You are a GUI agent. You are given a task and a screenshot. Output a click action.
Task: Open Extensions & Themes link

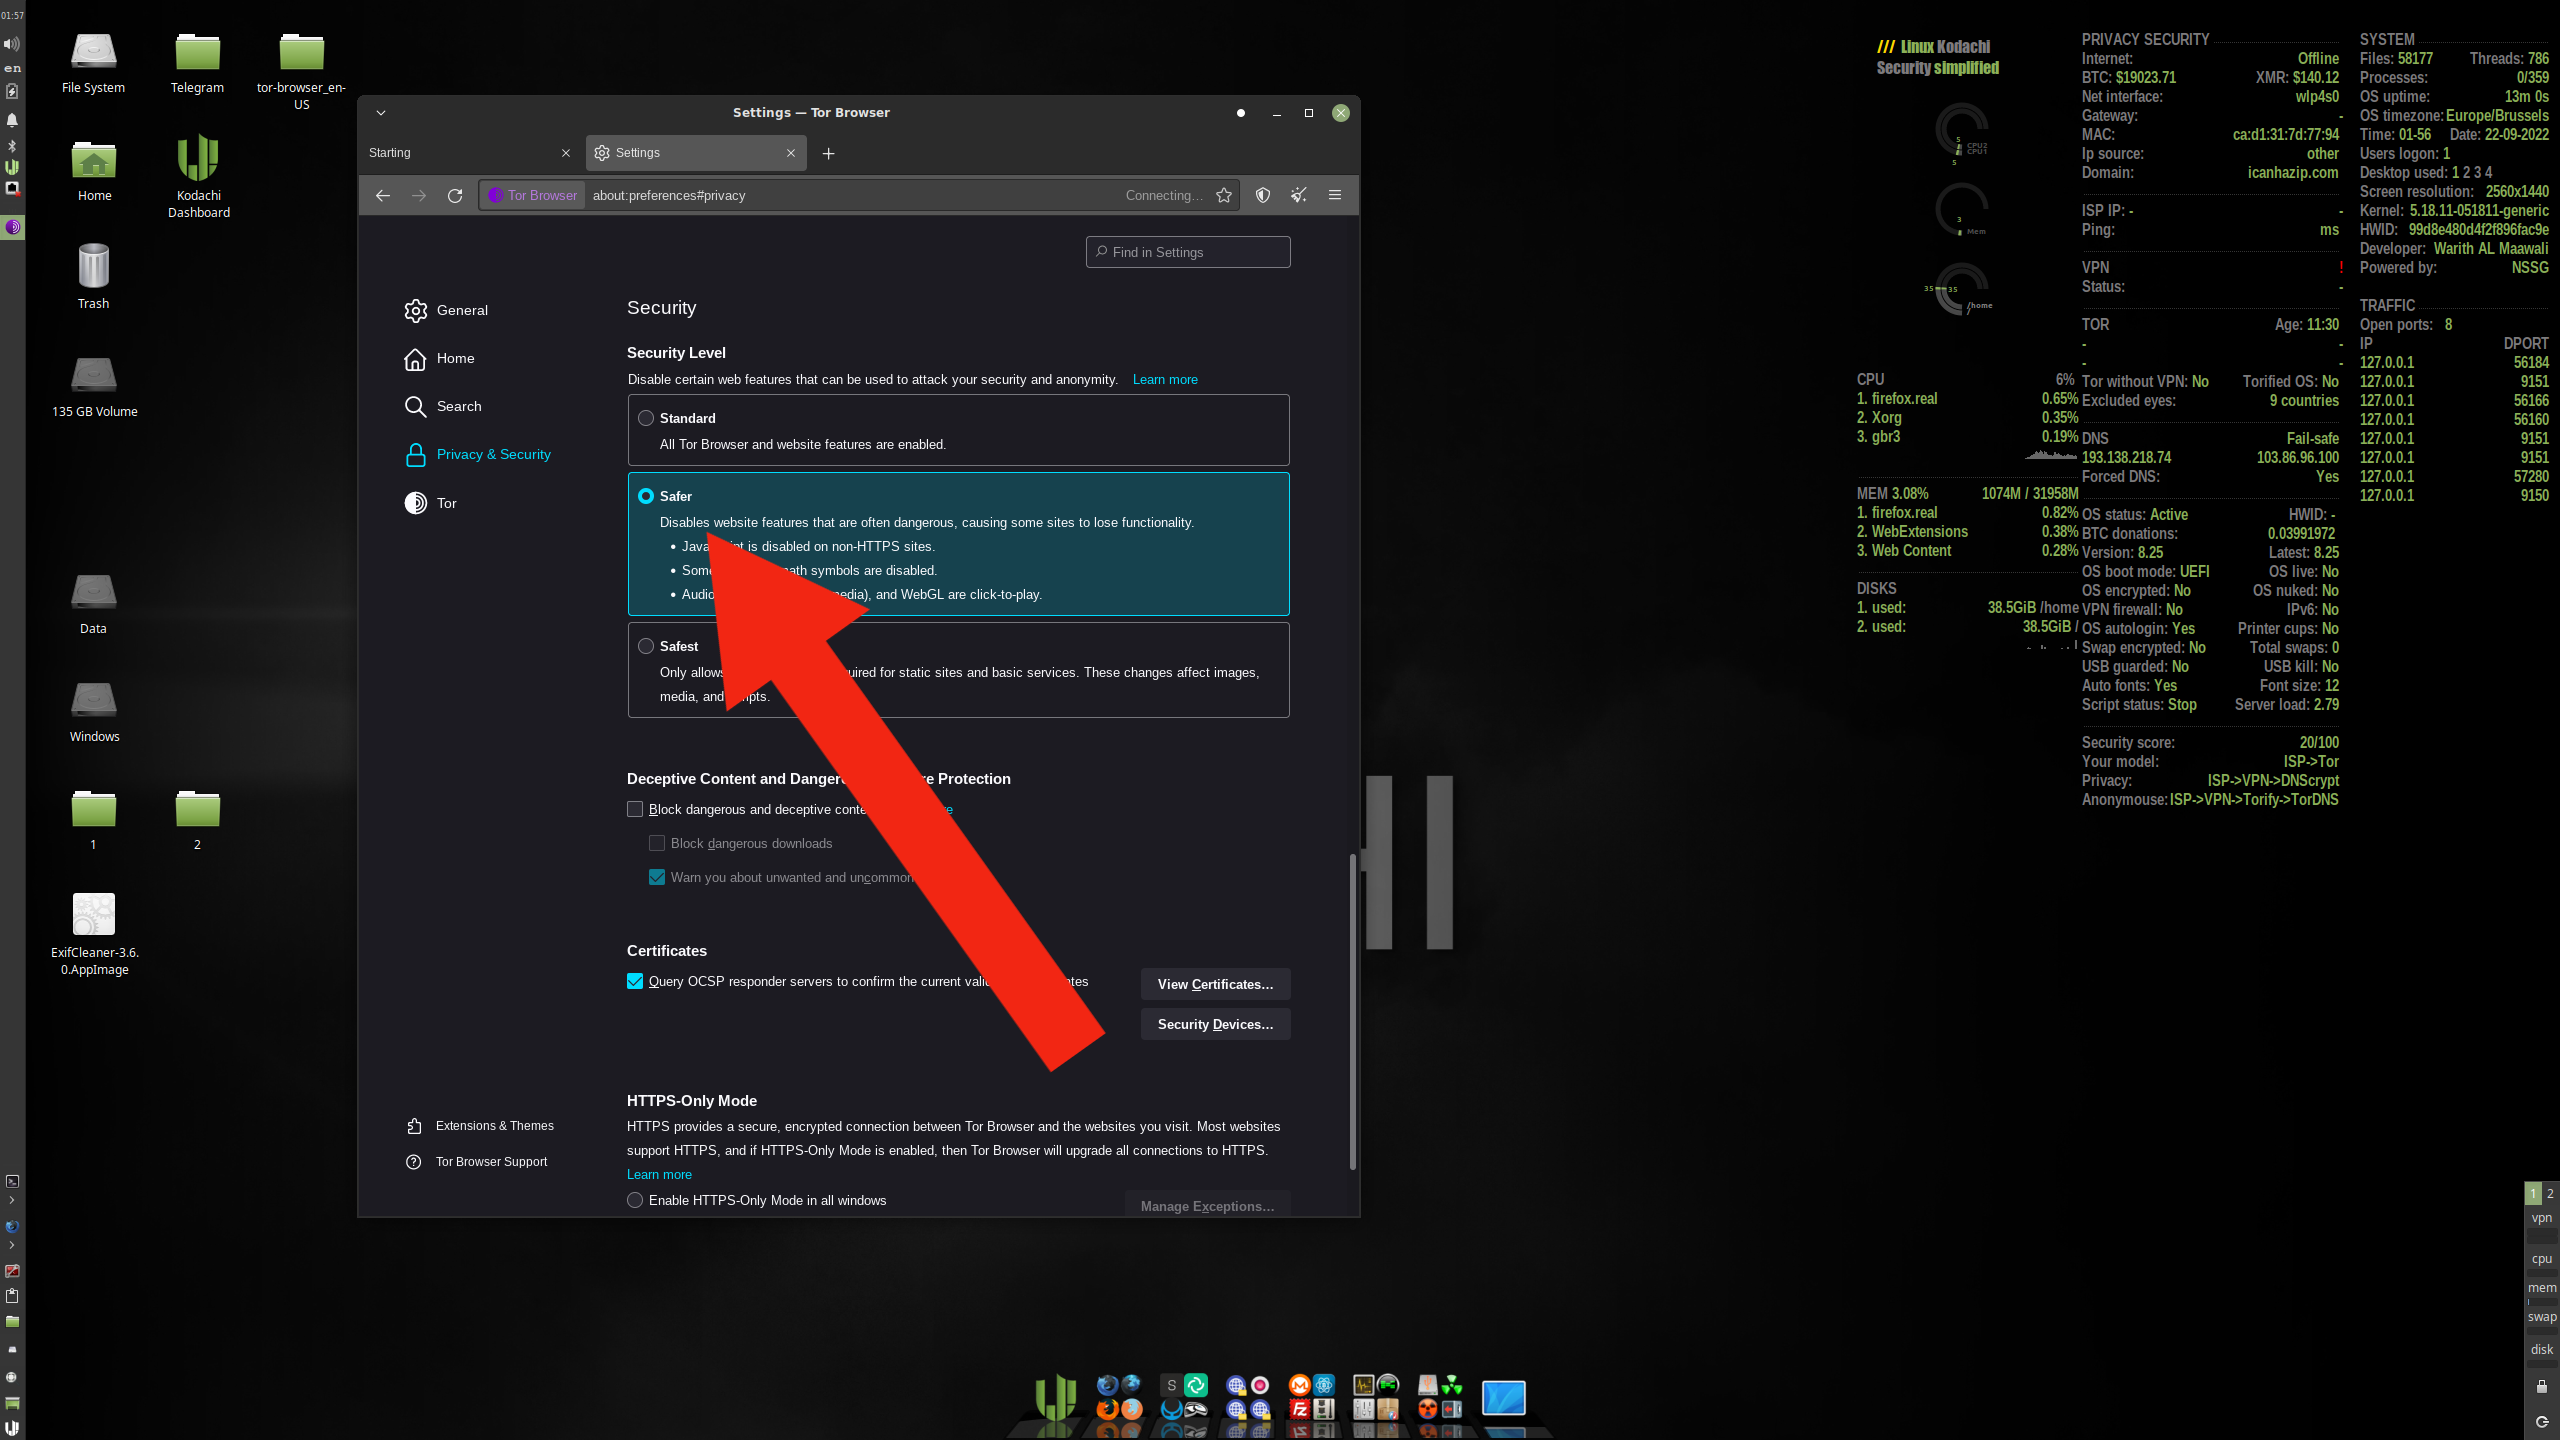tap(480, 1126)
